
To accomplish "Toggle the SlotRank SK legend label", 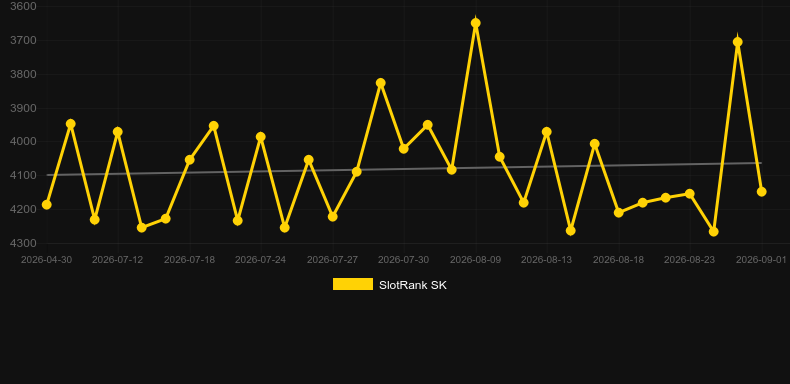I will tap(413, 285).
